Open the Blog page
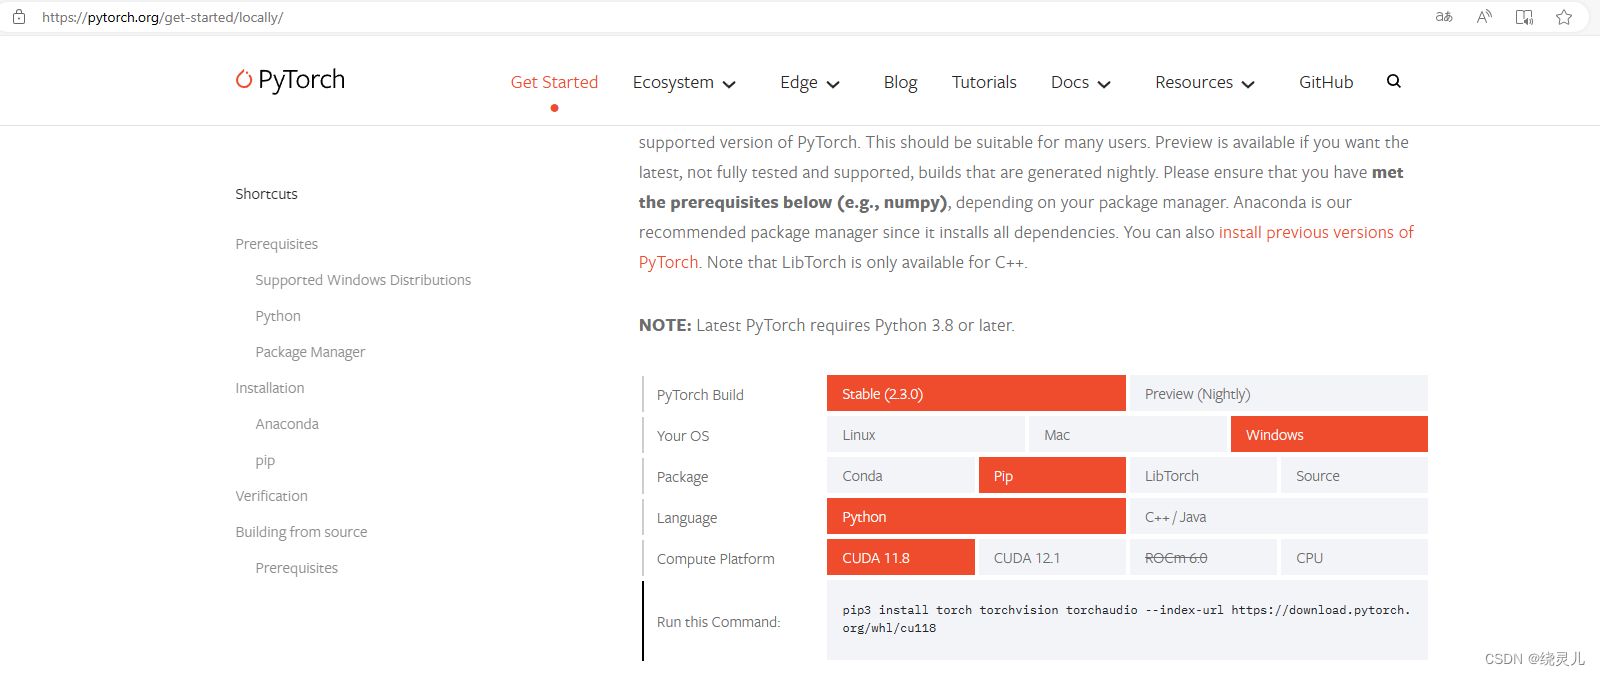Image resolution: width=1600 pixels, height=676 pixels. point(900,82)
